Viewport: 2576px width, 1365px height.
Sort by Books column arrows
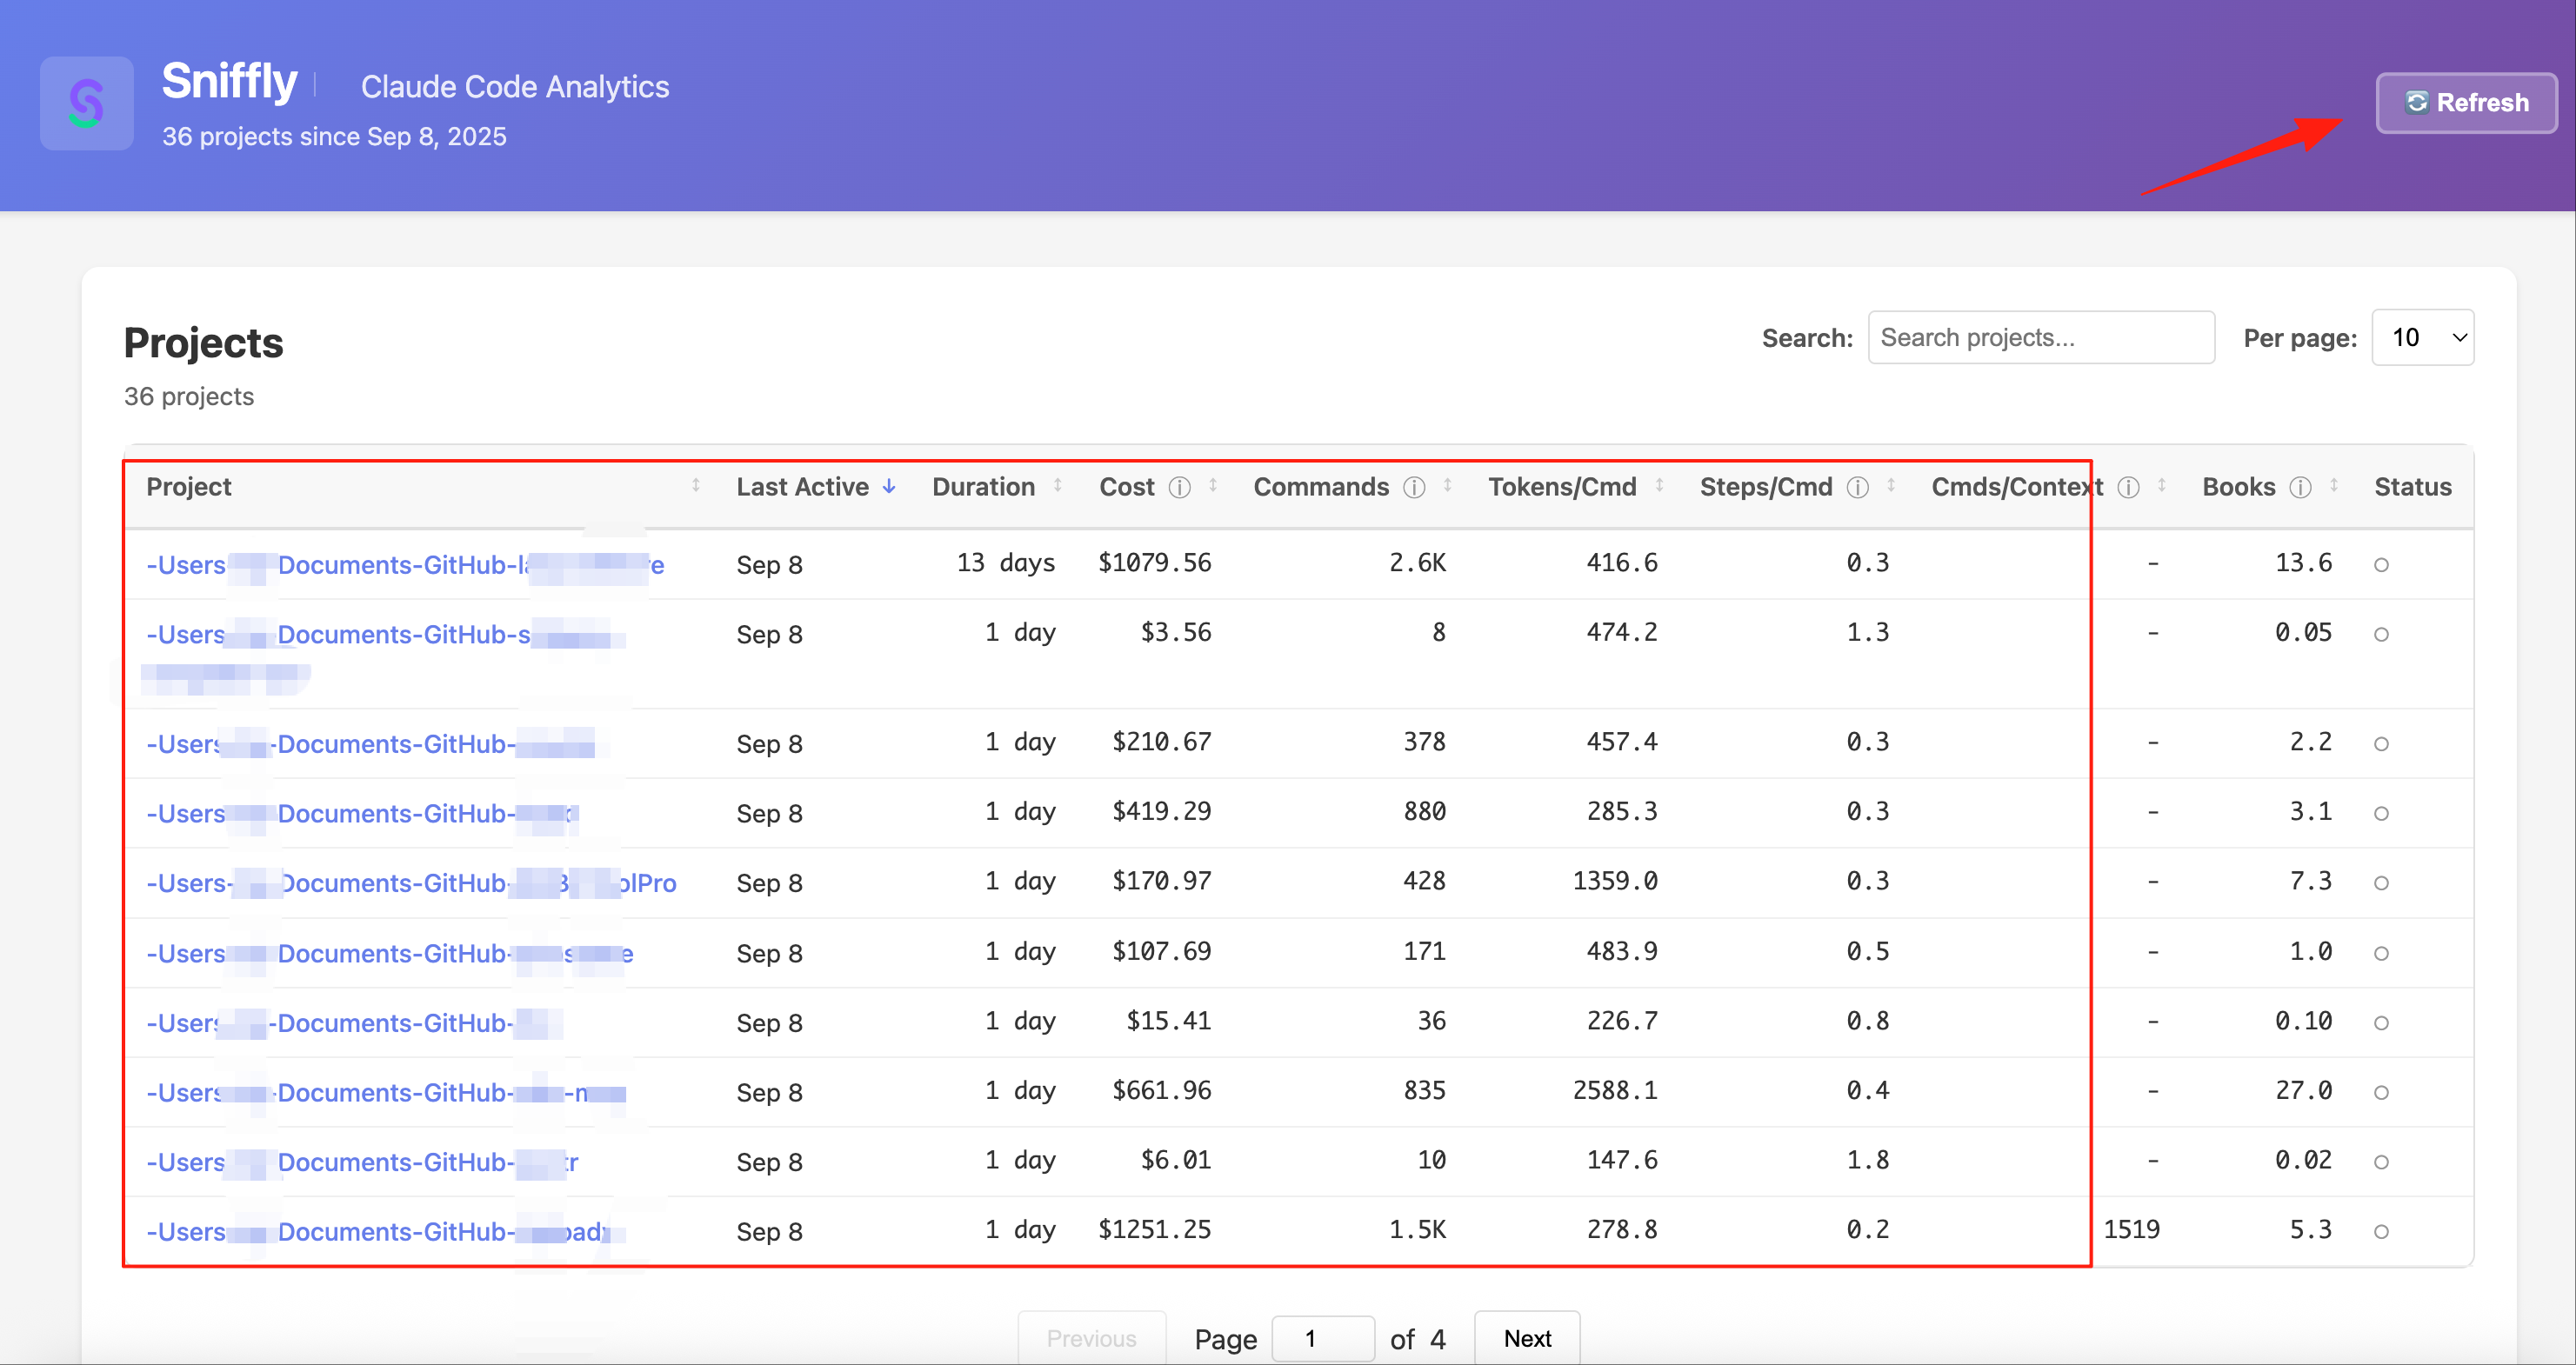[2334, 486]
